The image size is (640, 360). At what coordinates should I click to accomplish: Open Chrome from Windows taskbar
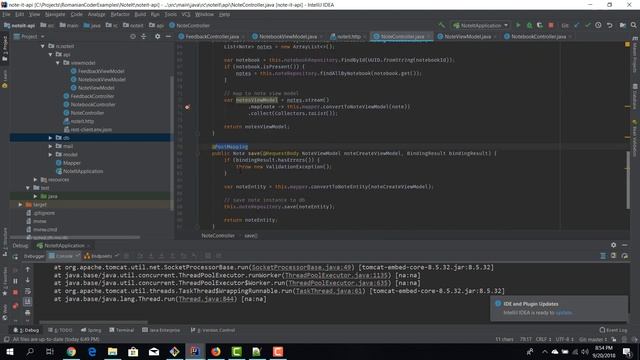(x=71, y=351)
